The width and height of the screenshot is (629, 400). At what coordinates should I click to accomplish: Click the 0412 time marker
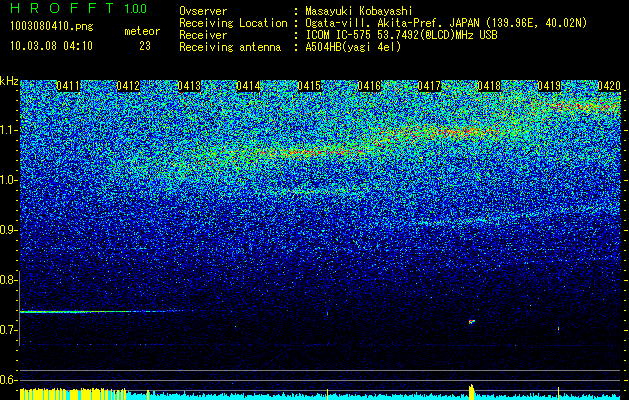tap(128, 86)
